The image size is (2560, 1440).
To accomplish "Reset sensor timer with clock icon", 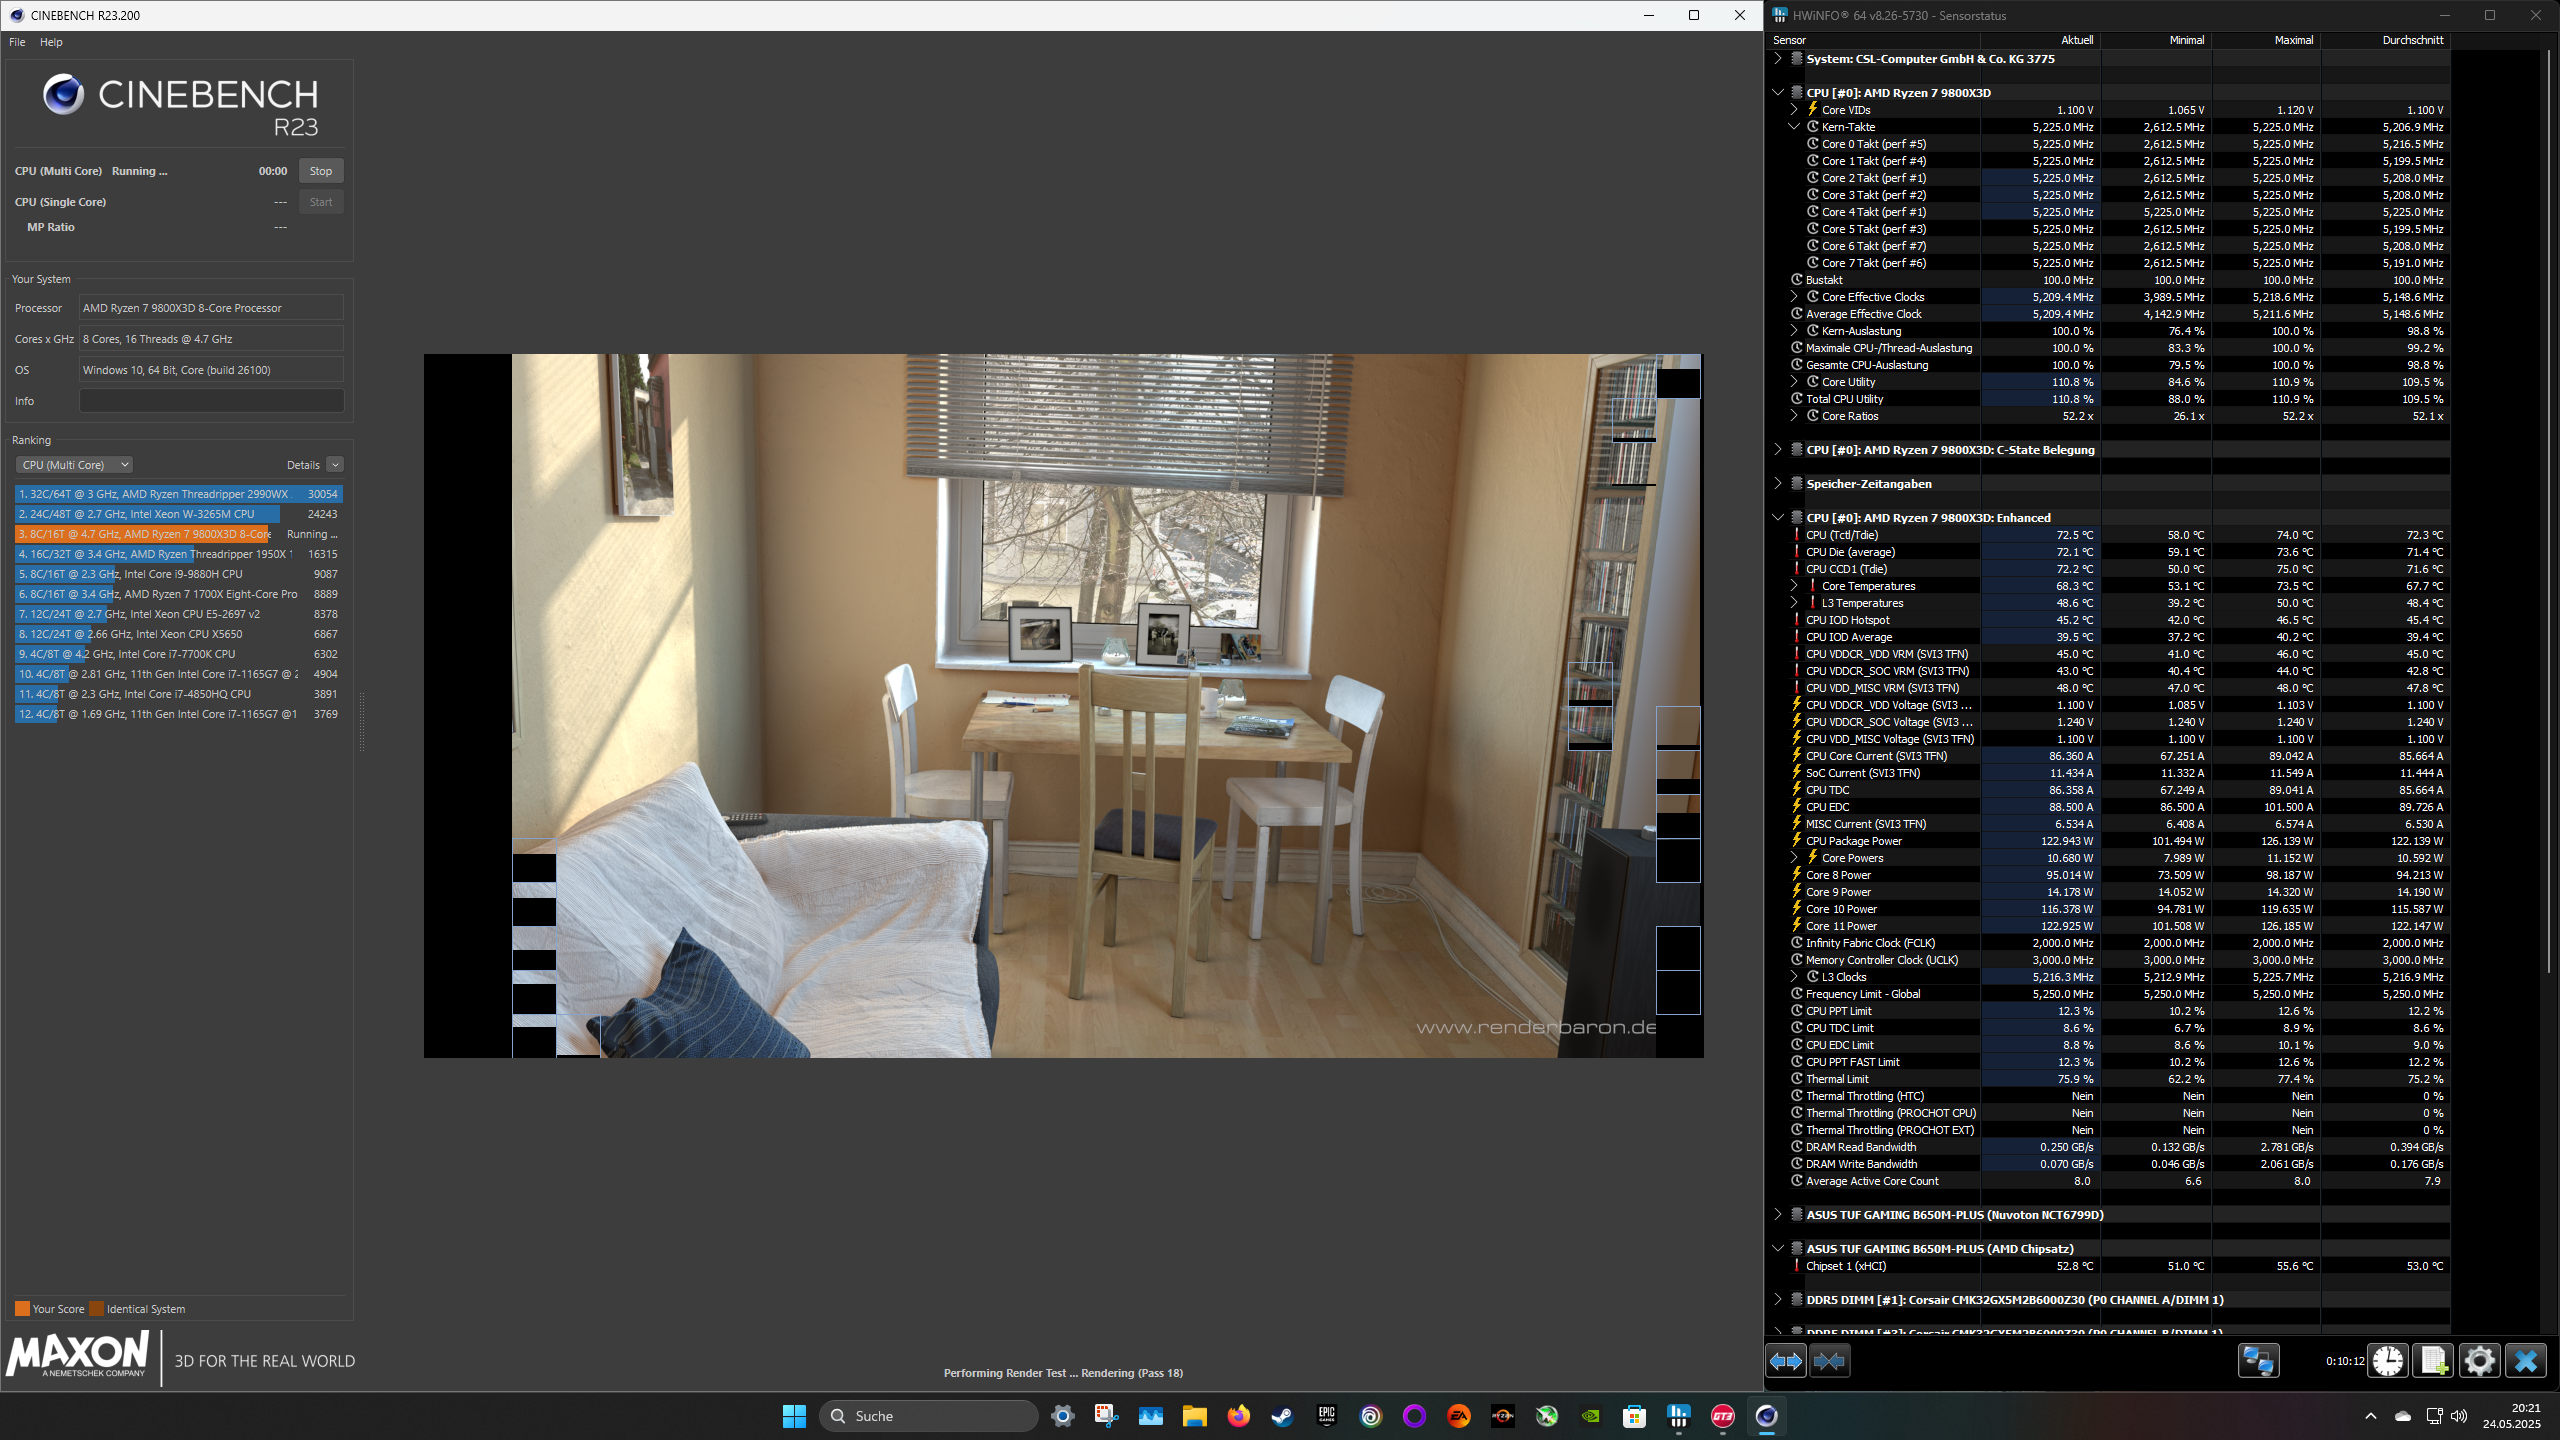I will [x=2388, y=1361].
